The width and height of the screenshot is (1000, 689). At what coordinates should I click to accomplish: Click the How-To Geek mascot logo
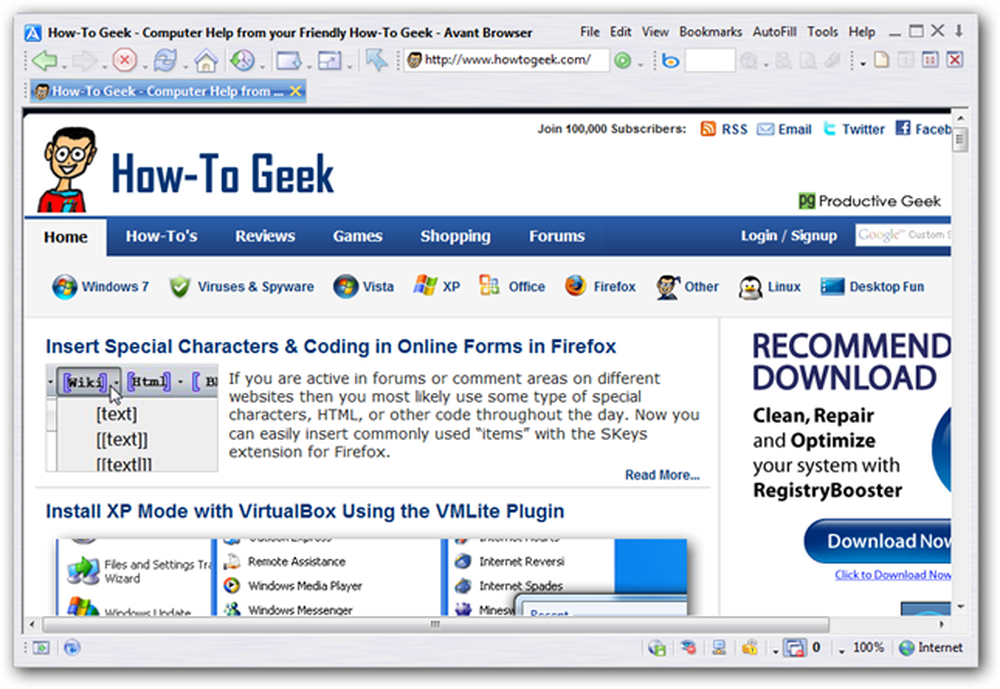[67, 169]
